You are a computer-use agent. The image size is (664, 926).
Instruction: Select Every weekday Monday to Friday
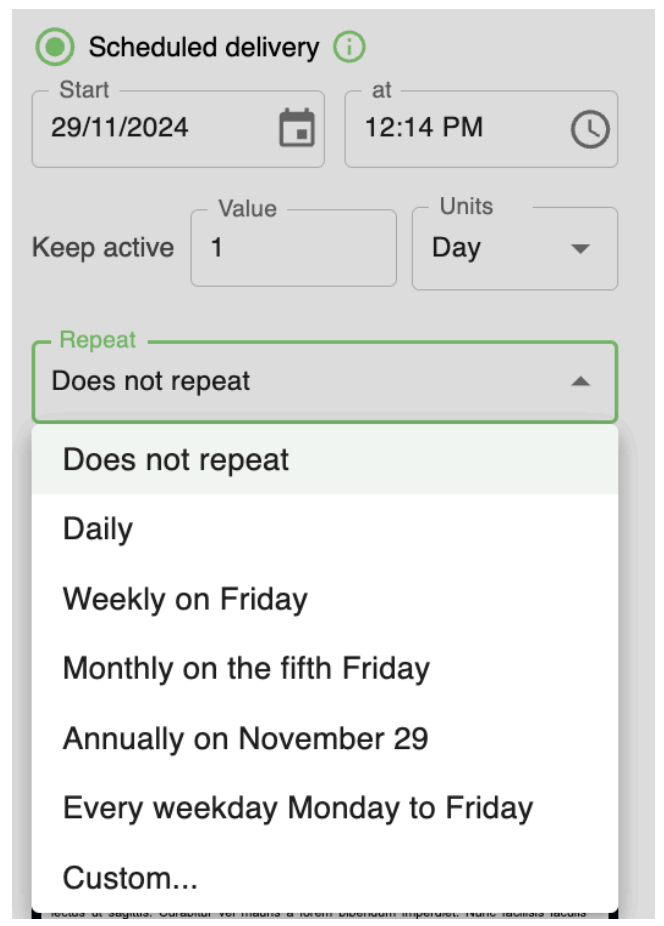pyautogui.click(x=297, y=808)
